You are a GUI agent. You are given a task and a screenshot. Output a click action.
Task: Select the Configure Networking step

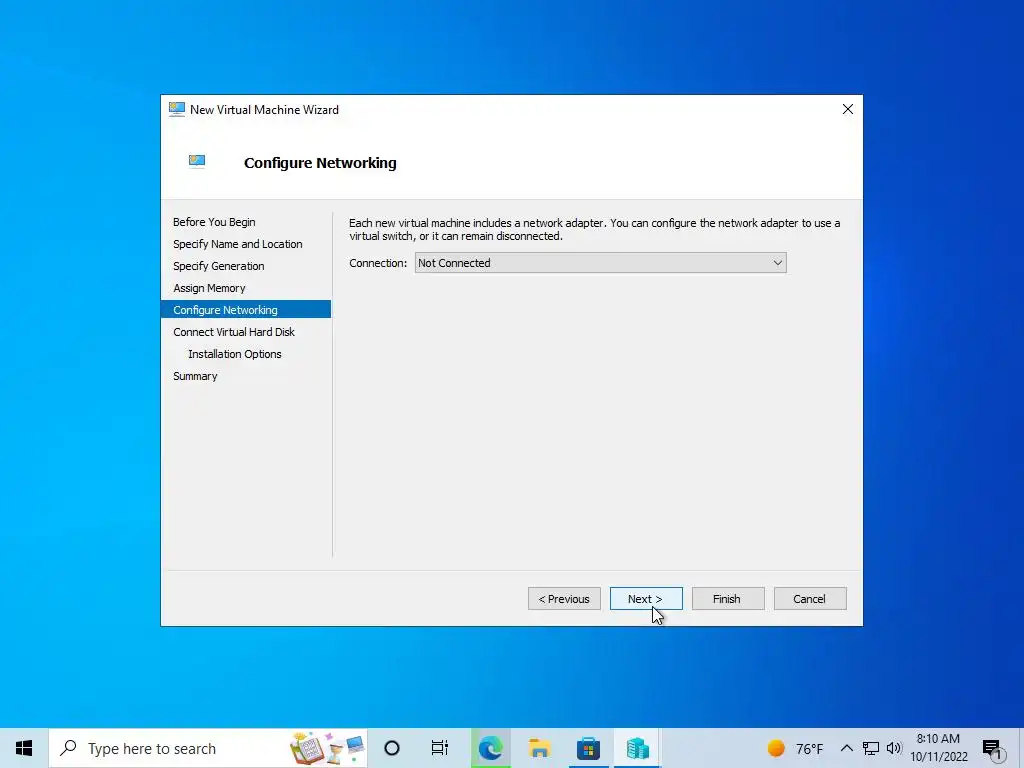click(x=246, y=310)
